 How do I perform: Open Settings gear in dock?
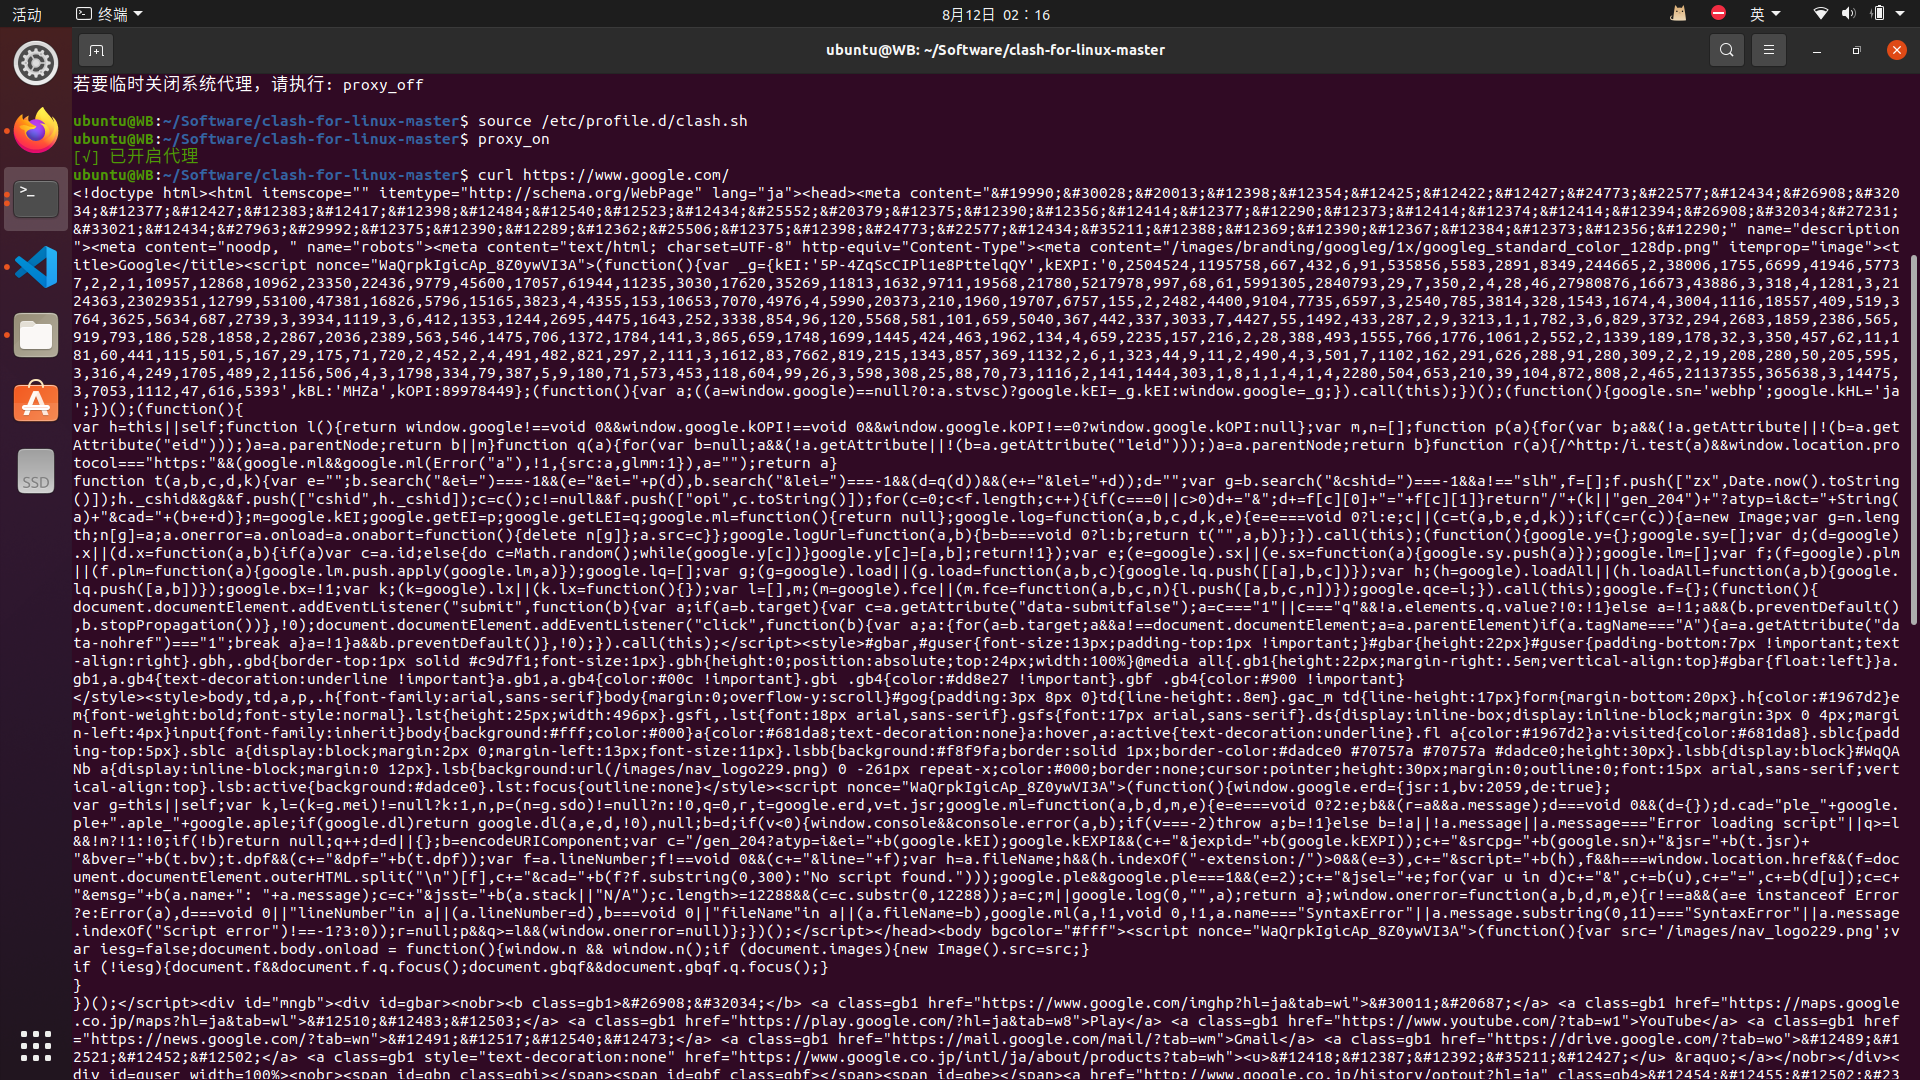click(x=36, y=63)
